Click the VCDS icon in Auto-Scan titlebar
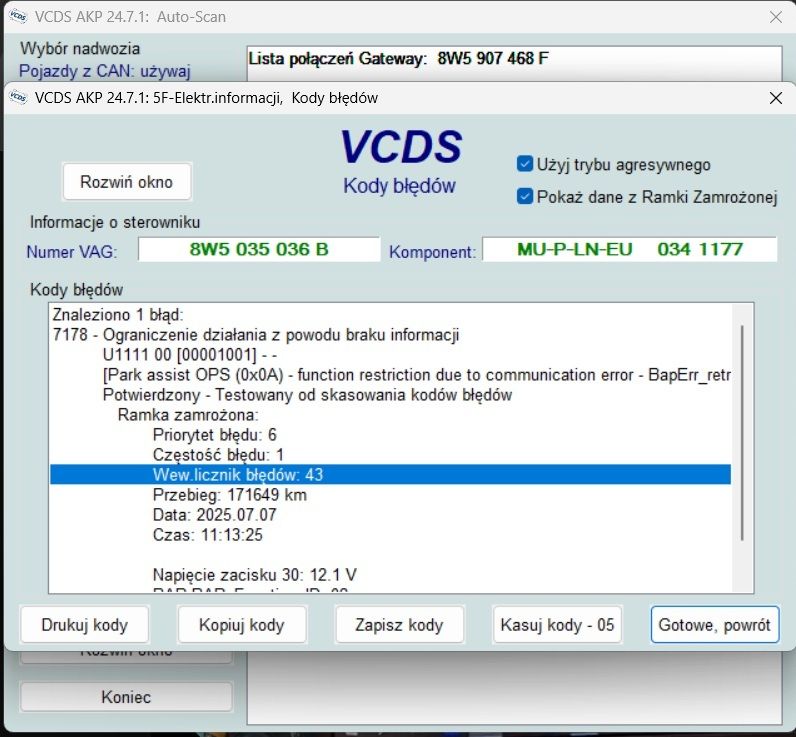The image size is (796, 737). tap(18, 16)
